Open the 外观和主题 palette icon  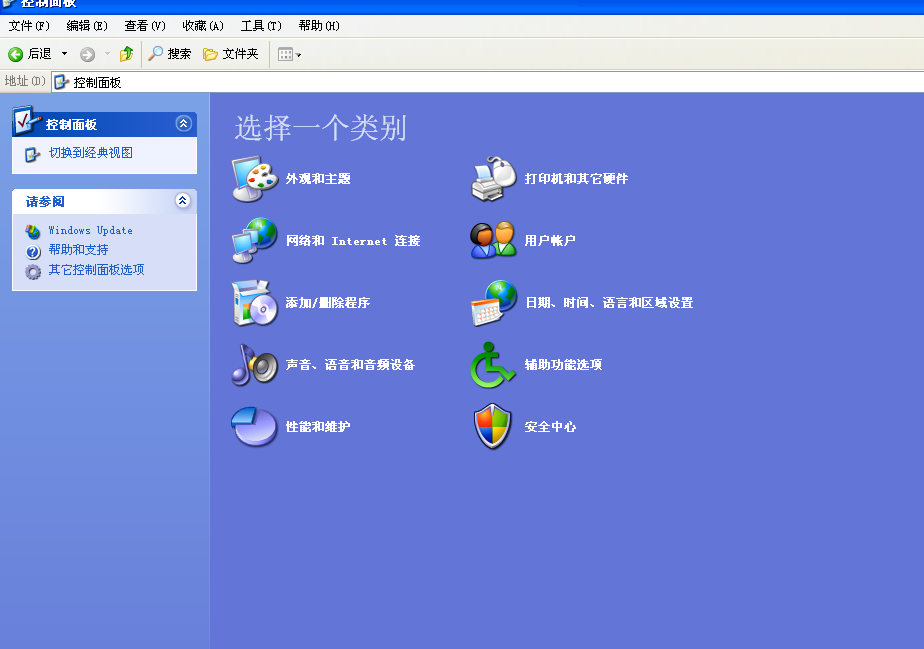tap(254, 180)
